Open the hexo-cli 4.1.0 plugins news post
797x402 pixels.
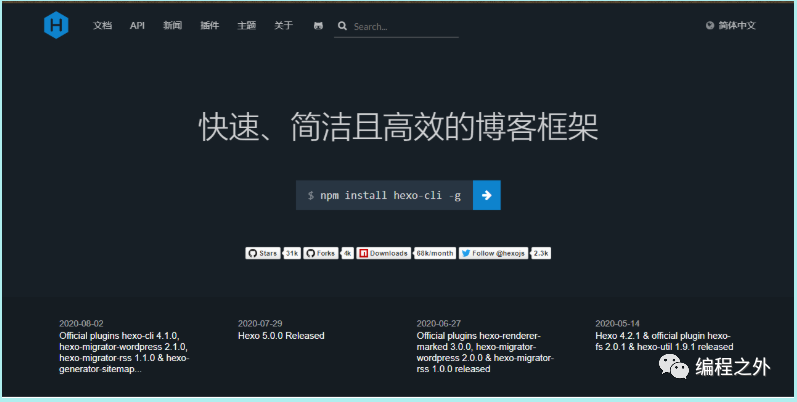tap(124, 352)
